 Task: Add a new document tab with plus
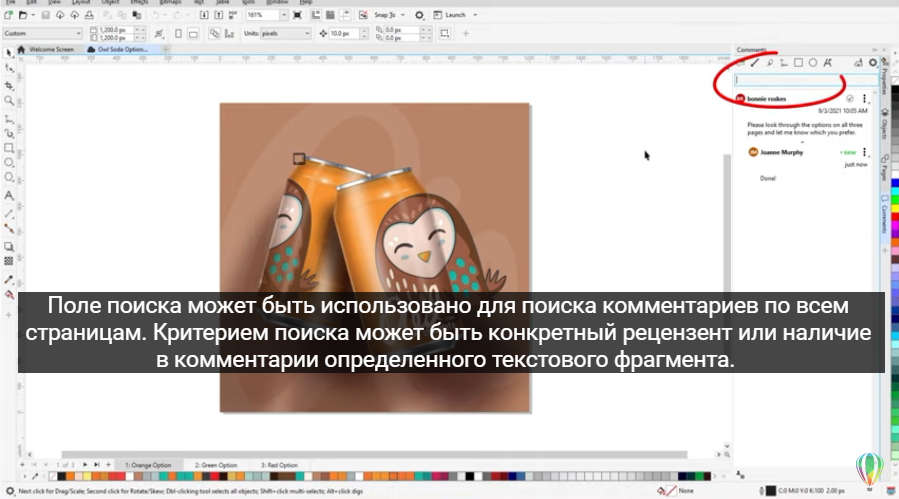(x=165, y=49)
